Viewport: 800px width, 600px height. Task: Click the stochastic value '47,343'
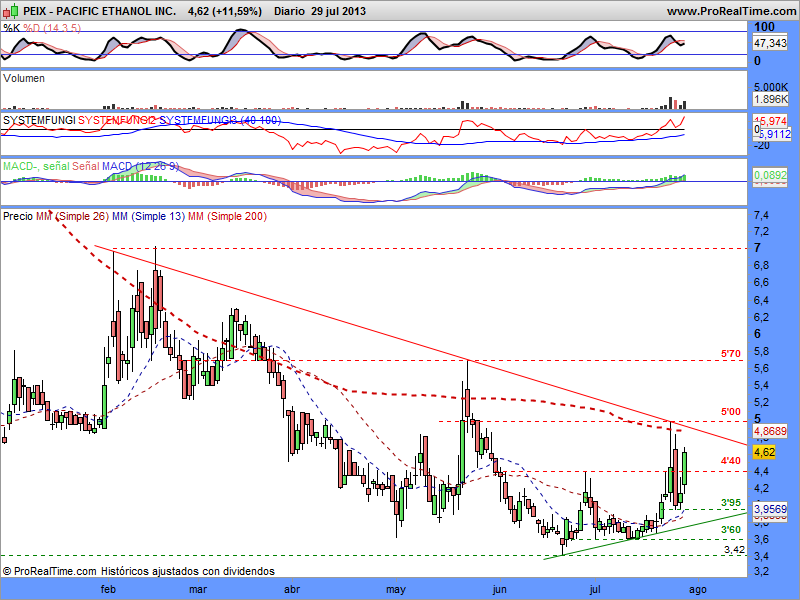[x=770, y=43]
